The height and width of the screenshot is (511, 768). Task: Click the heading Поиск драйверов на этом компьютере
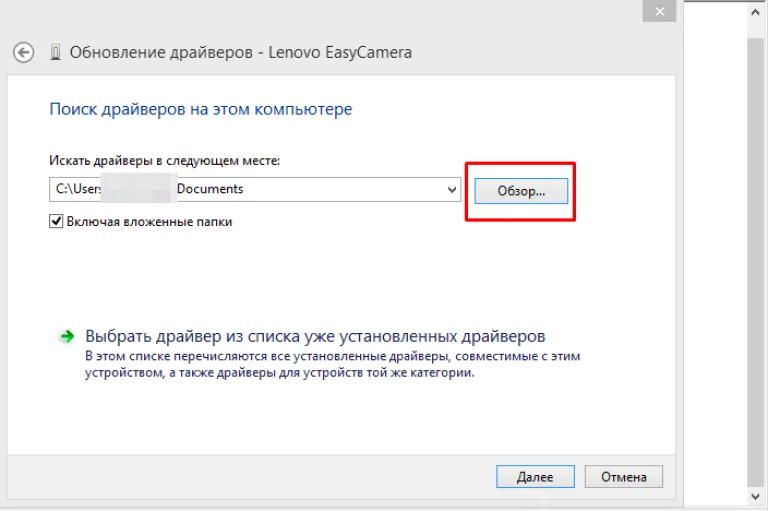click(x=201, y=109)
